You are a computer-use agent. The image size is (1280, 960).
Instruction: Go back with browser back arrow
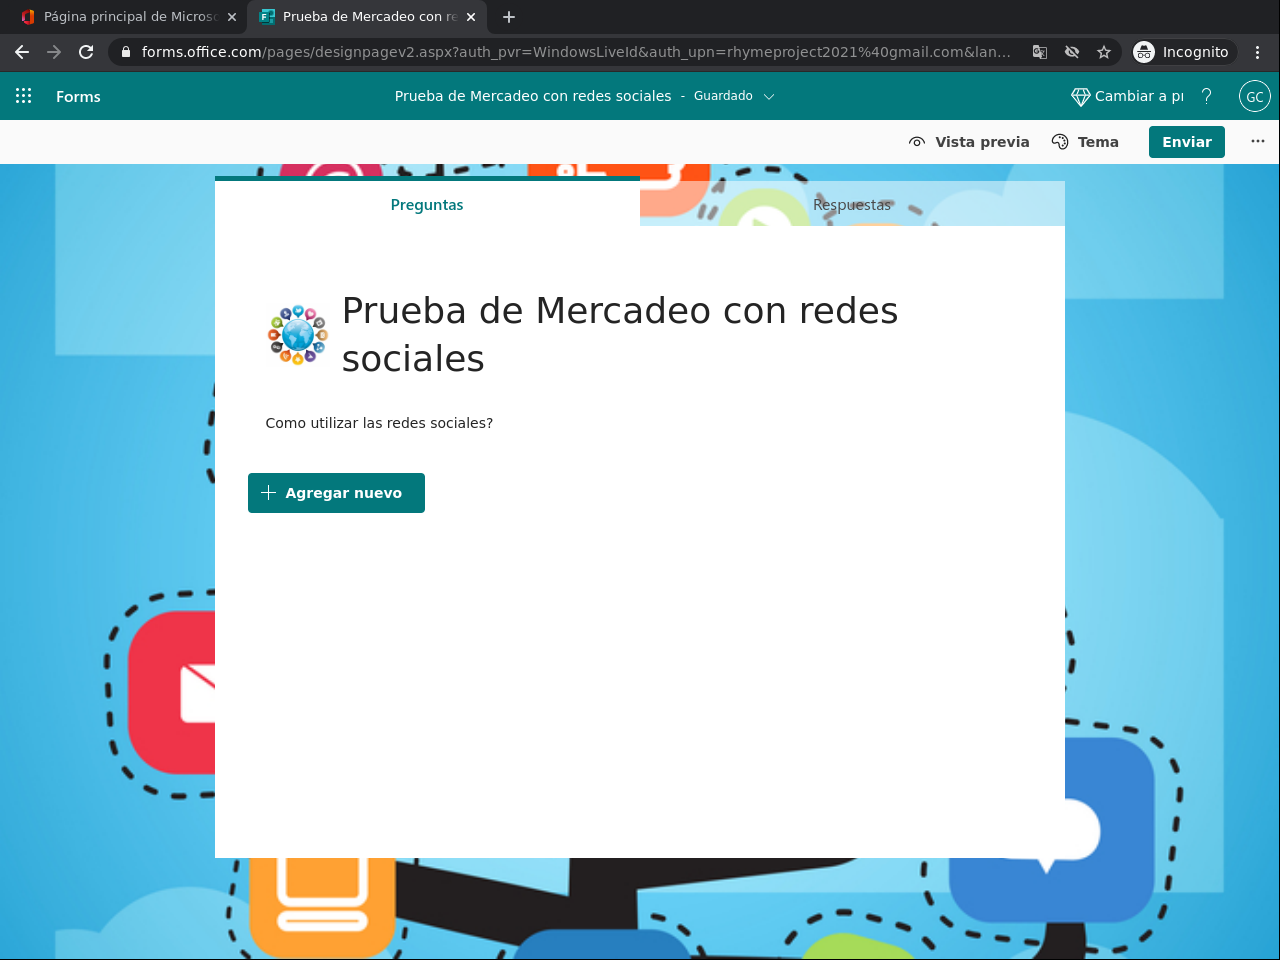click(x=22, y=52)
